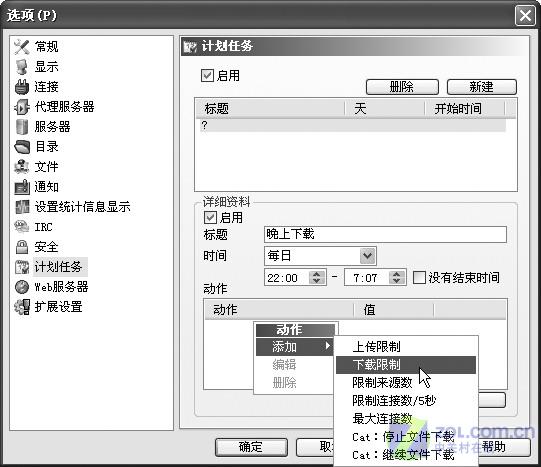This screenshot has width=541, height=467.
Task: Select 计划任务 in the options list
Action: coord(60,267)
